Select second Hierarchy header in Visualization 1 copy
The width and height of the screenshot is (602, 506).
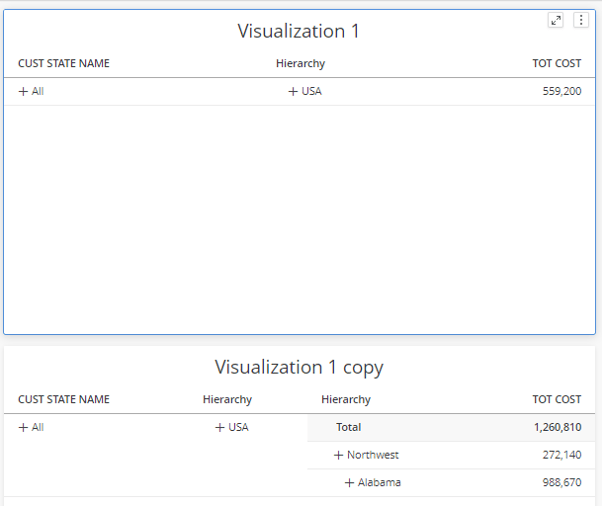(x=346, y=399)
